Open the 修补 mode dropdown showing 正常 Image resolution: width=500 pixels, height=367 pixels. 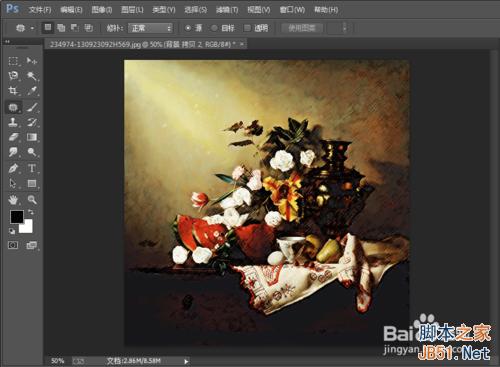pyautogui.click(x=151, y=28)
